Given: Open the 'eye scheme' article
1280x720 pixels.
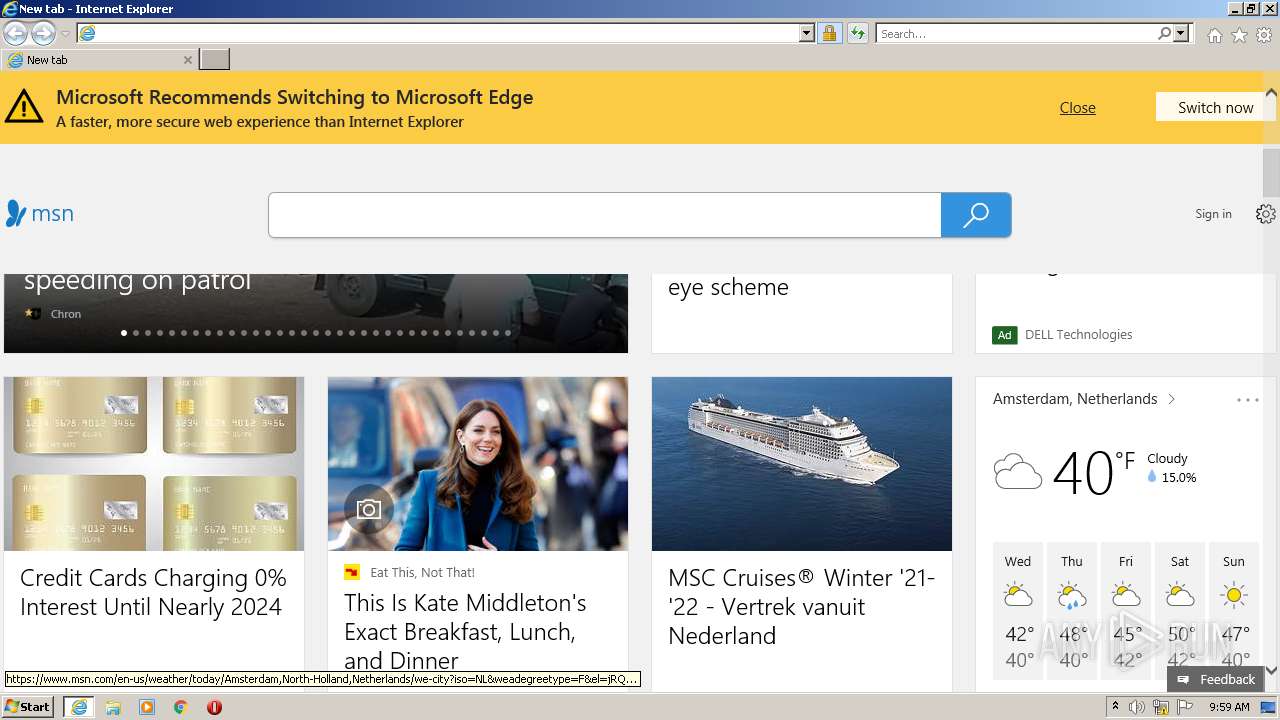Looking at the screenshot, I should [x=728, y=287].
